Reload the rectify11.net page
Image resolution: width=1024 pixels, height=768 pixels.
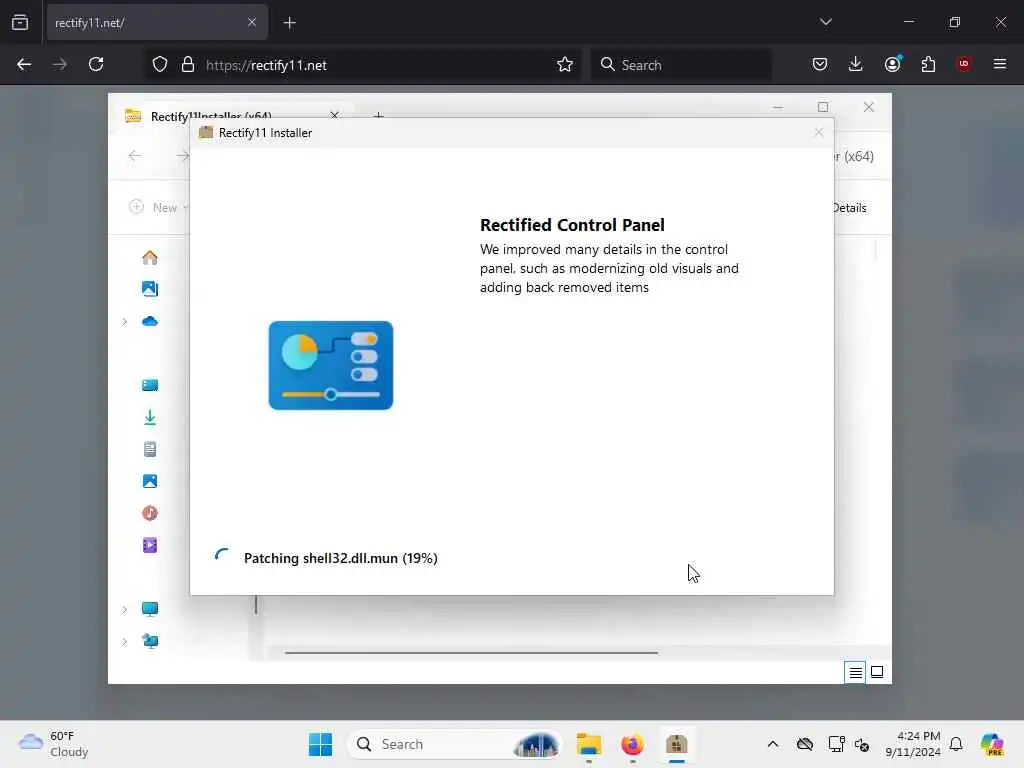(x=96, y=65)
